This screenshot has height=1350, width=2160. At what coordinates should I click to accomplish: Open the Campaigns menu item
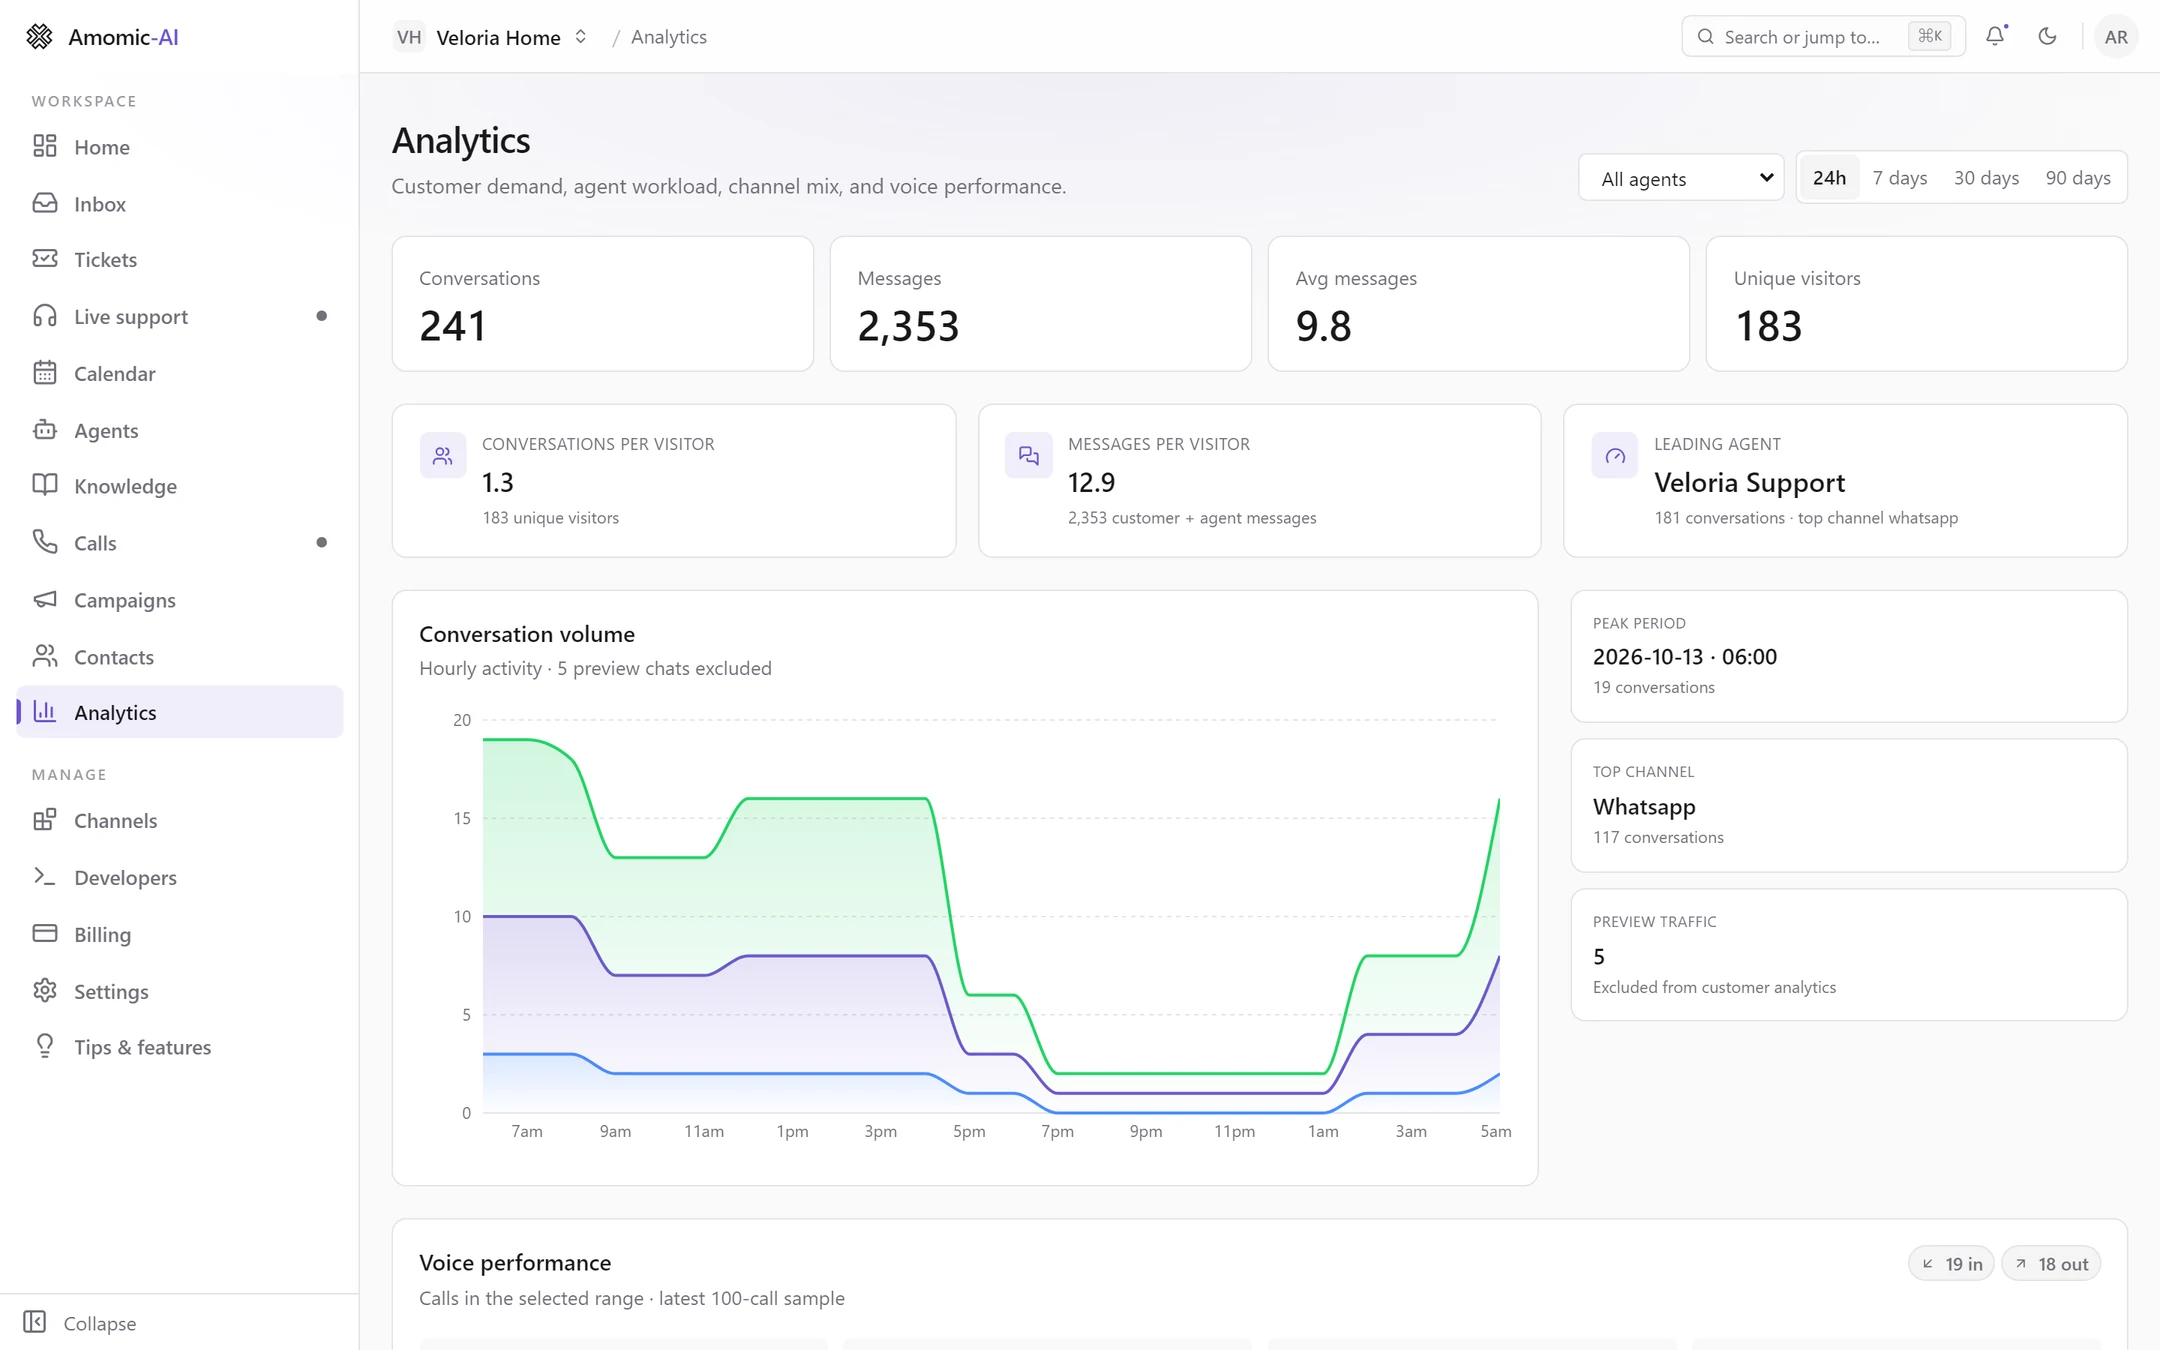(x=180, y=599)
